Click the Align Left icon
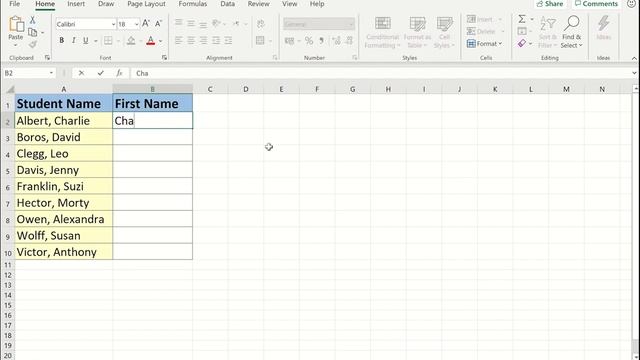The image size is (640, 360). pyautogui.click(x=179, y=40)
